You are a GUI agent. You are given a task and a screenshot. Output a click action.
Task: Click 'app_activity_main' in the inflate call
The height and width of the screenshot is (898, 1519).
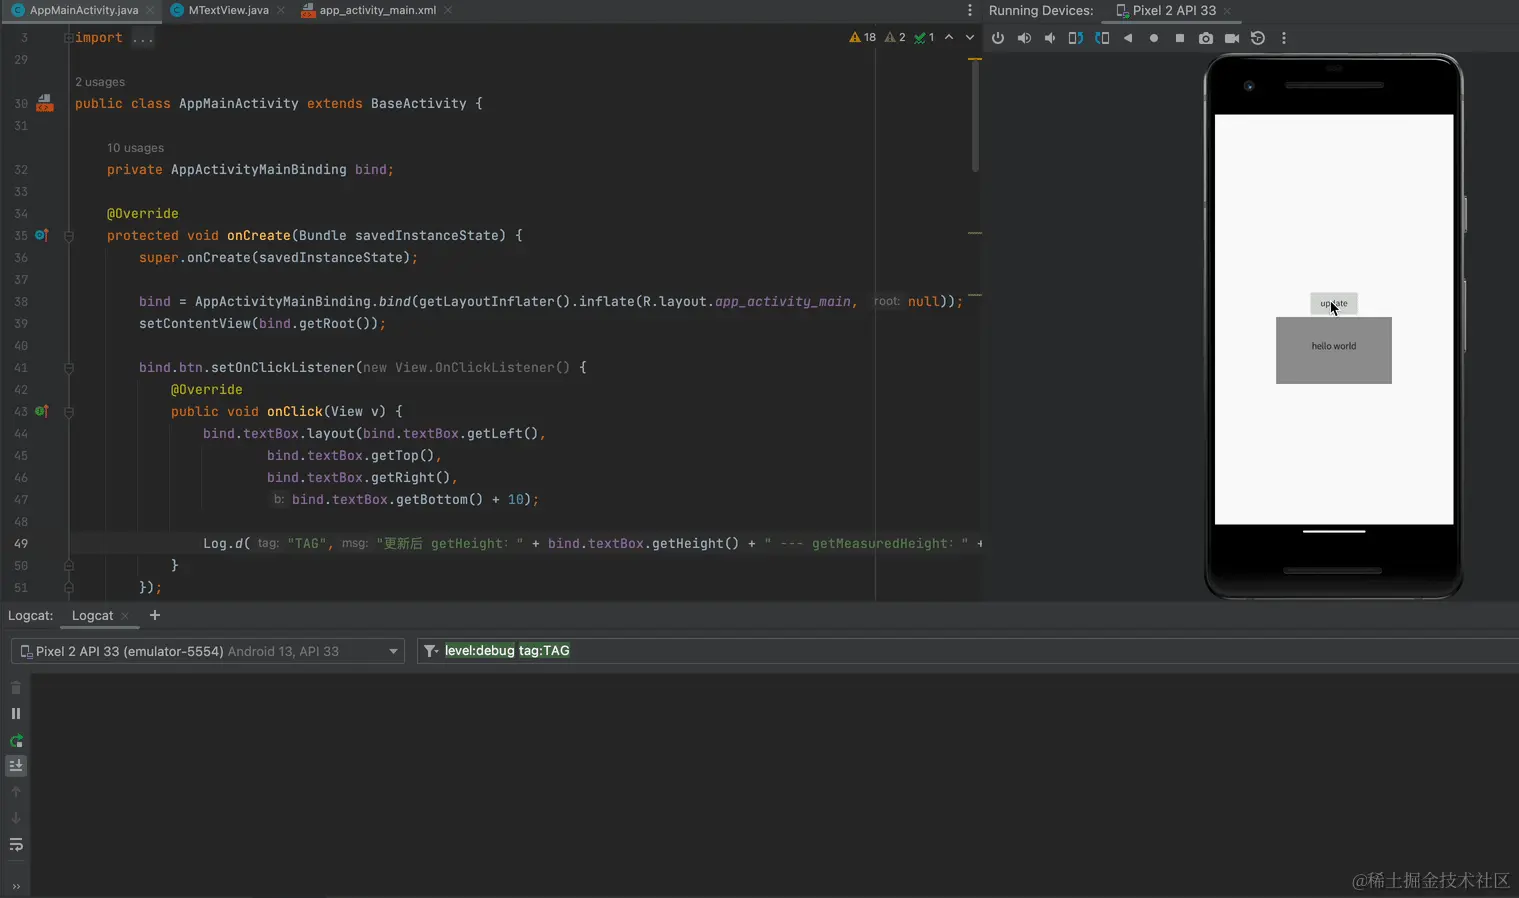(783, 302)
